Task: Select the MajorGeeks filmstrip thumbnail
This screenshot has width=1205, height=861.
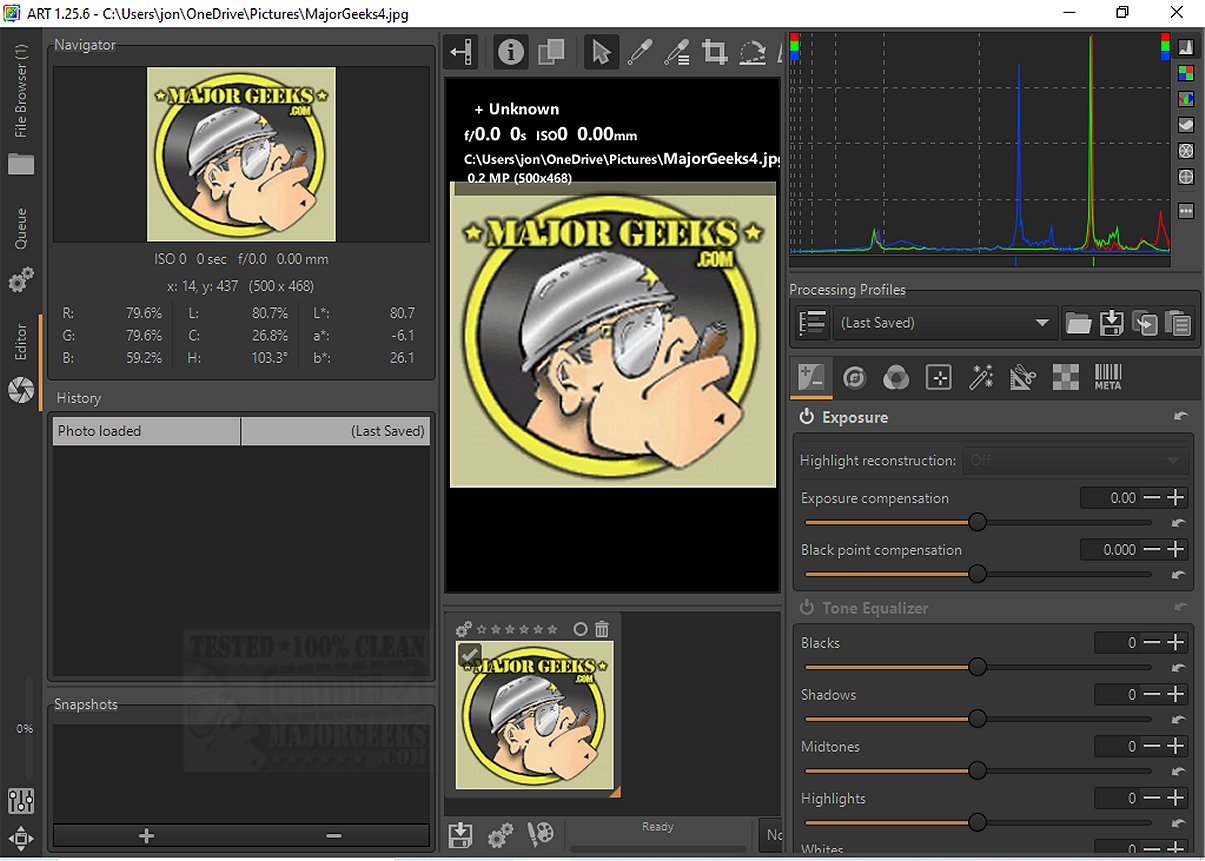Action: (x=534, y=716)
